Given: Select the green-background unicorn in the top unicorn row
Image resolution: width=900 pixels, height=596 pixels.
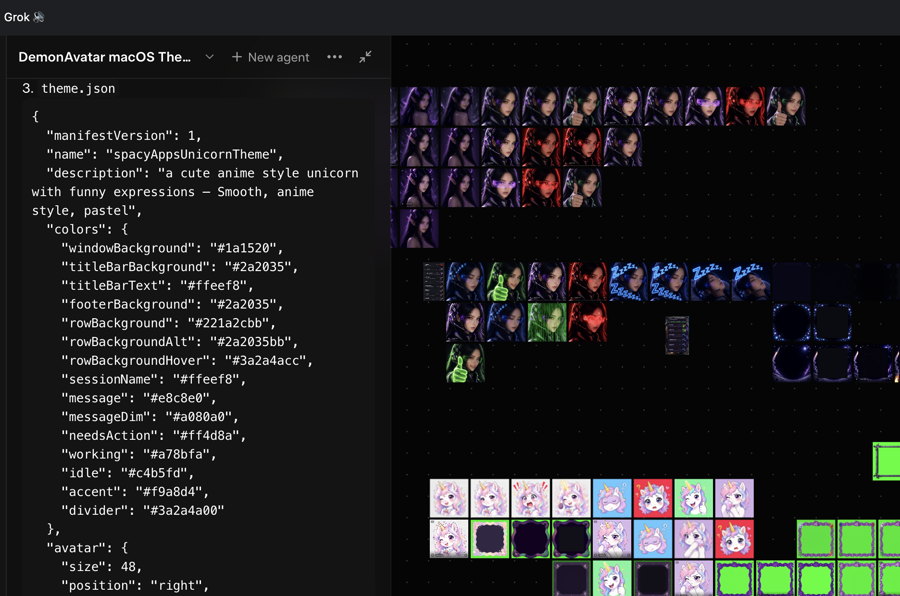Looking at the screenshot, I should (693, 498).
